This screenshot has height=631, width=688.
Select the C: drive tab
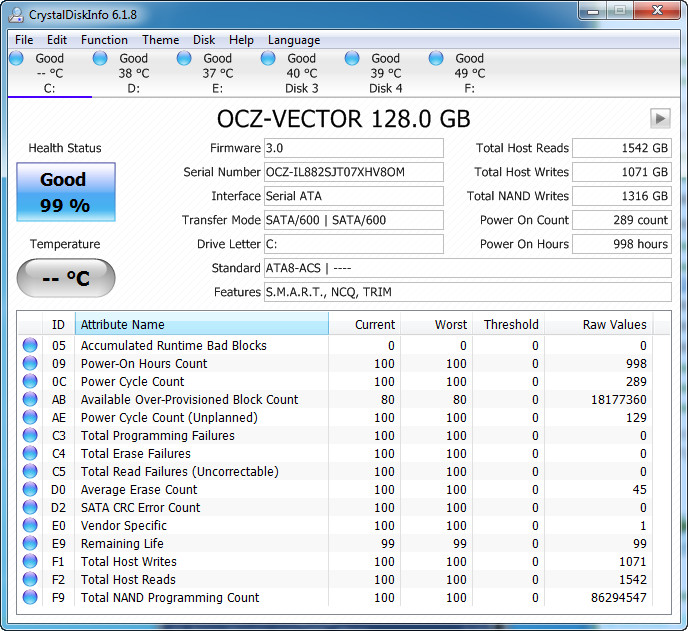50,73
